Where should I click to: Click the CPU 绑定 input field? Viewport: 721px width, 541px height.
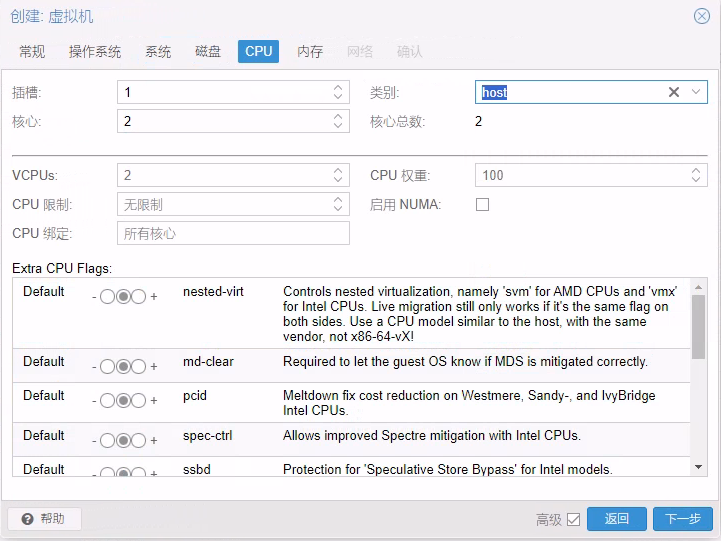(233, 233)
